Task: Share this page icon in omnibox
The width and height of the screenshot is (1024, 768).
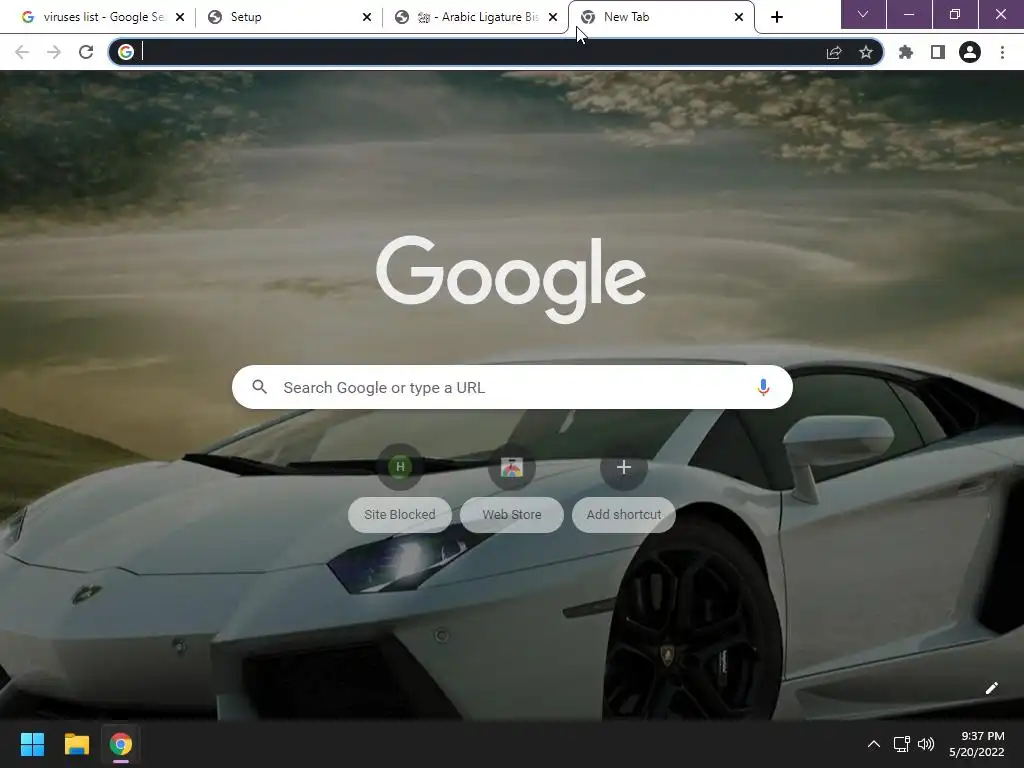Action: pyautogui.click(x=834, y=52)
